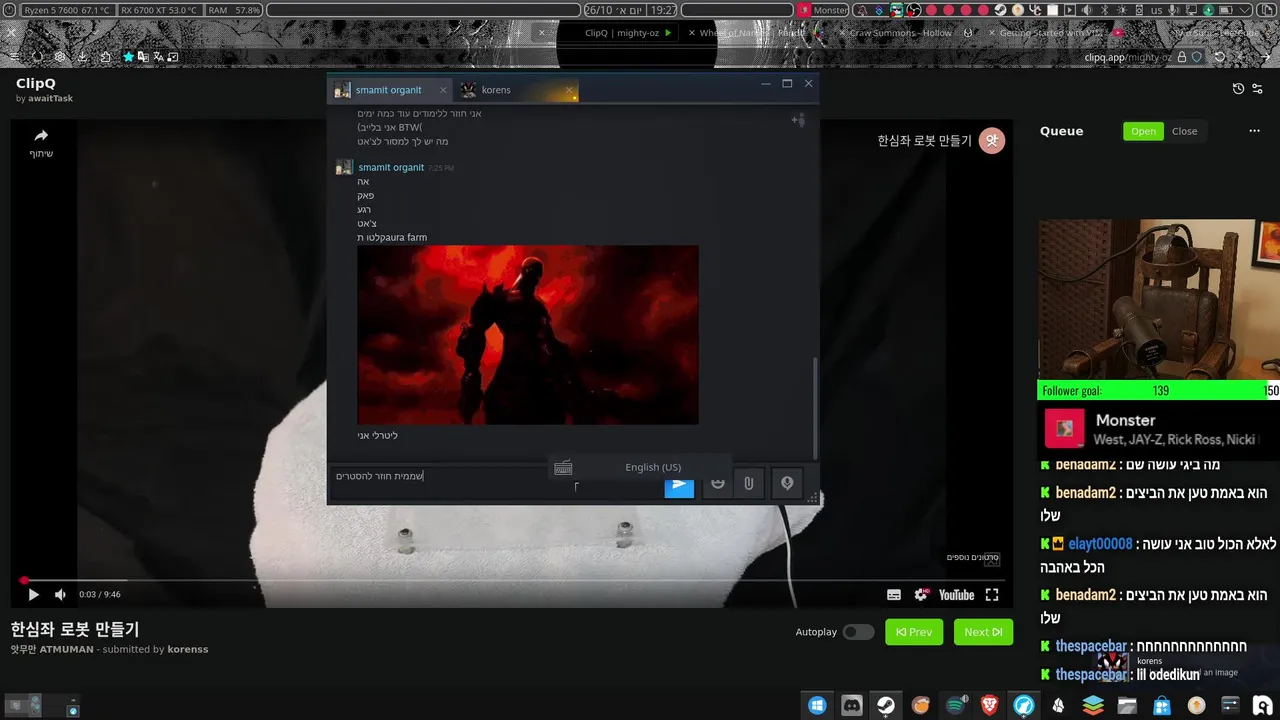Mute the YouTube video volume
Screen dimensions: 1280x720
(x=60, y=595)
